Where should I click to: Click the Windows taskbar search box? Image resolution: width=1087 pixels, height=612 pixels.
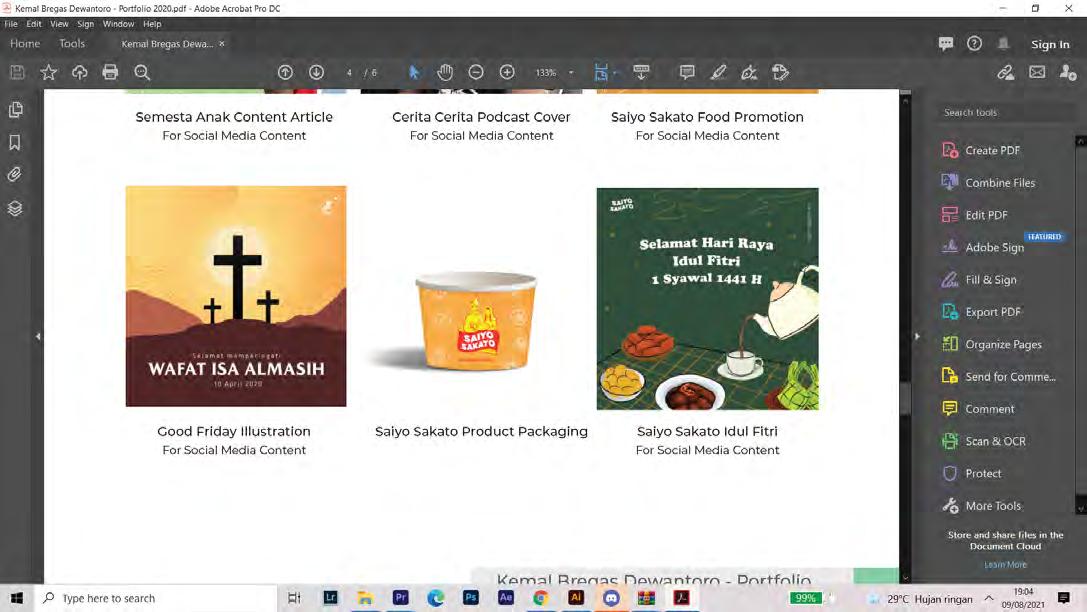[156, 598]
